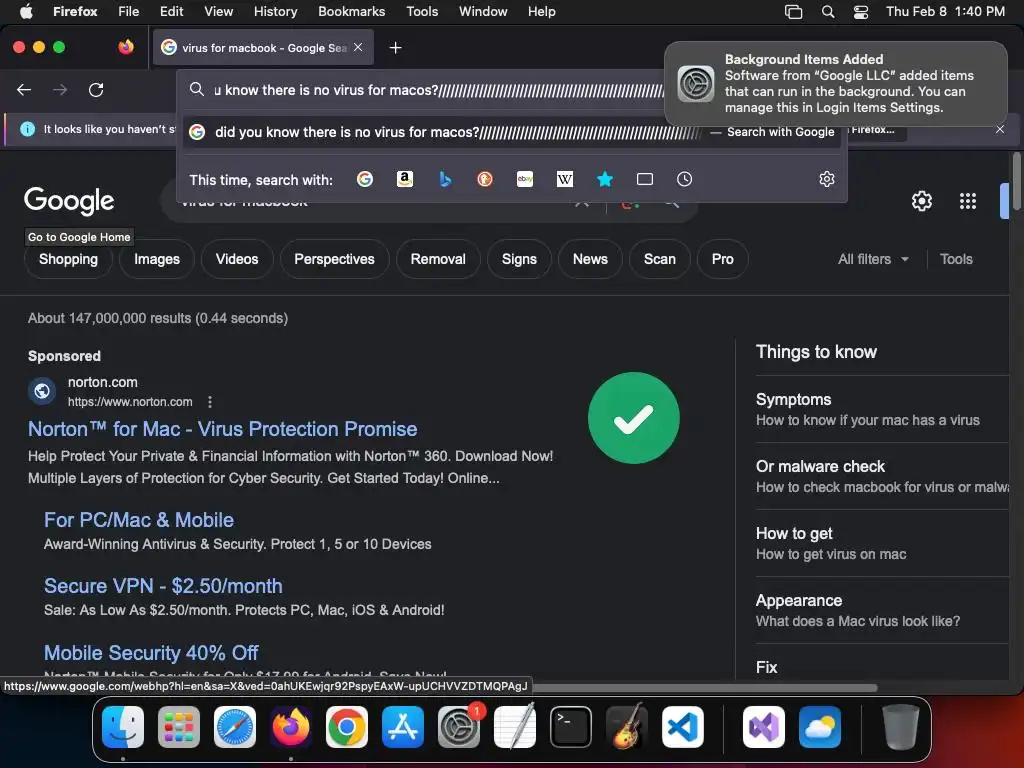Open Launchpad from the Dock
The height and width of the screenshot is (768, 1024).
179,728
